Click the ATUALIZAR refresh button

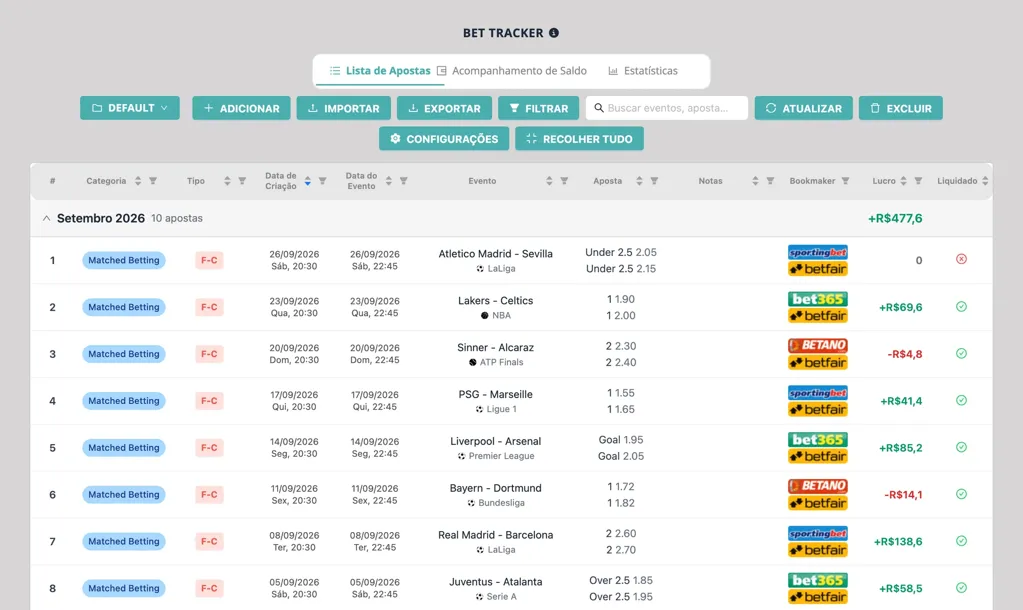(x=804, y=108)
